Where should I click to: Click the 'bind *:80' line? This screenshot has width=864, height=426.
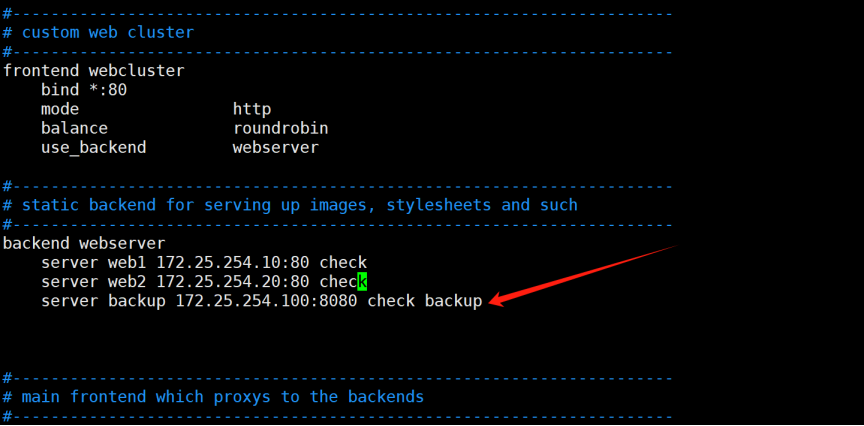tap(84, 90)
